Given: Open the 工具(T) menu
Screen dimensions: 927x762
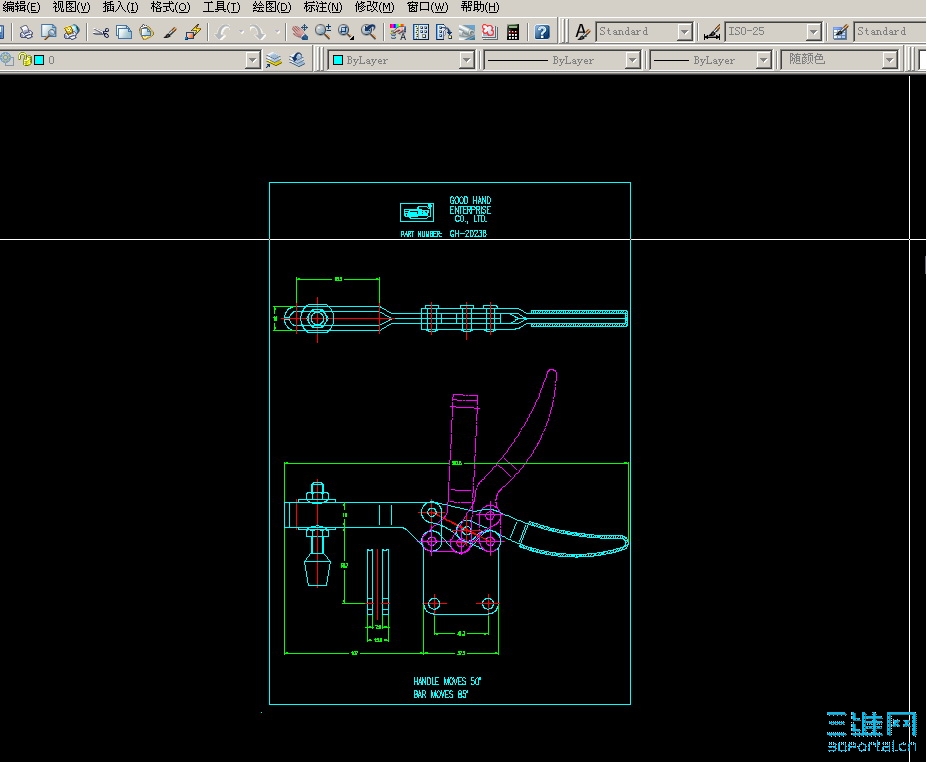Looking at the screenshot, I should click(x=222, y=7).
